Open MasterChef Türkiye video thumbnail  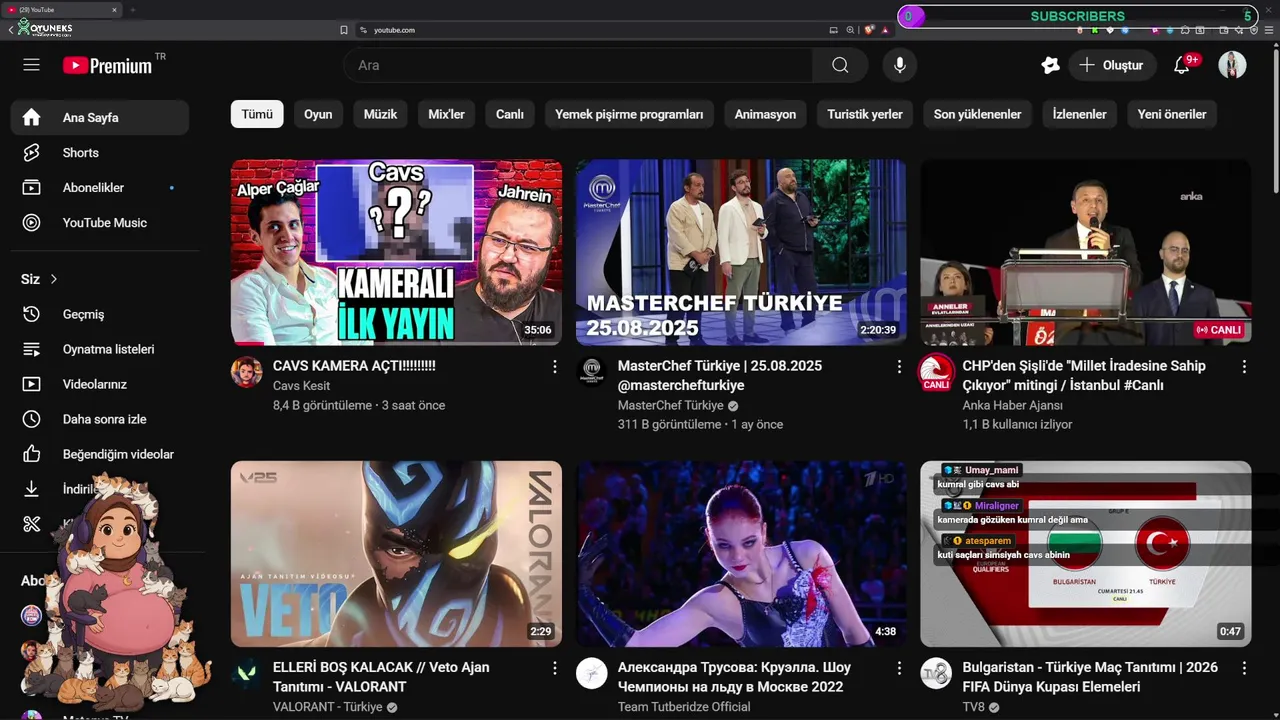(x=741, y=253)
